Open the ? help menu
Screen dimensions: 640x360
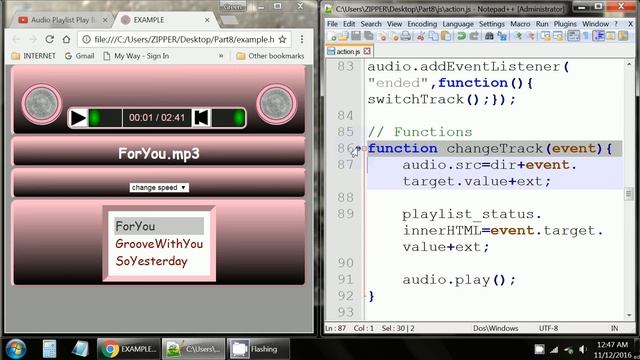point(616,24)
